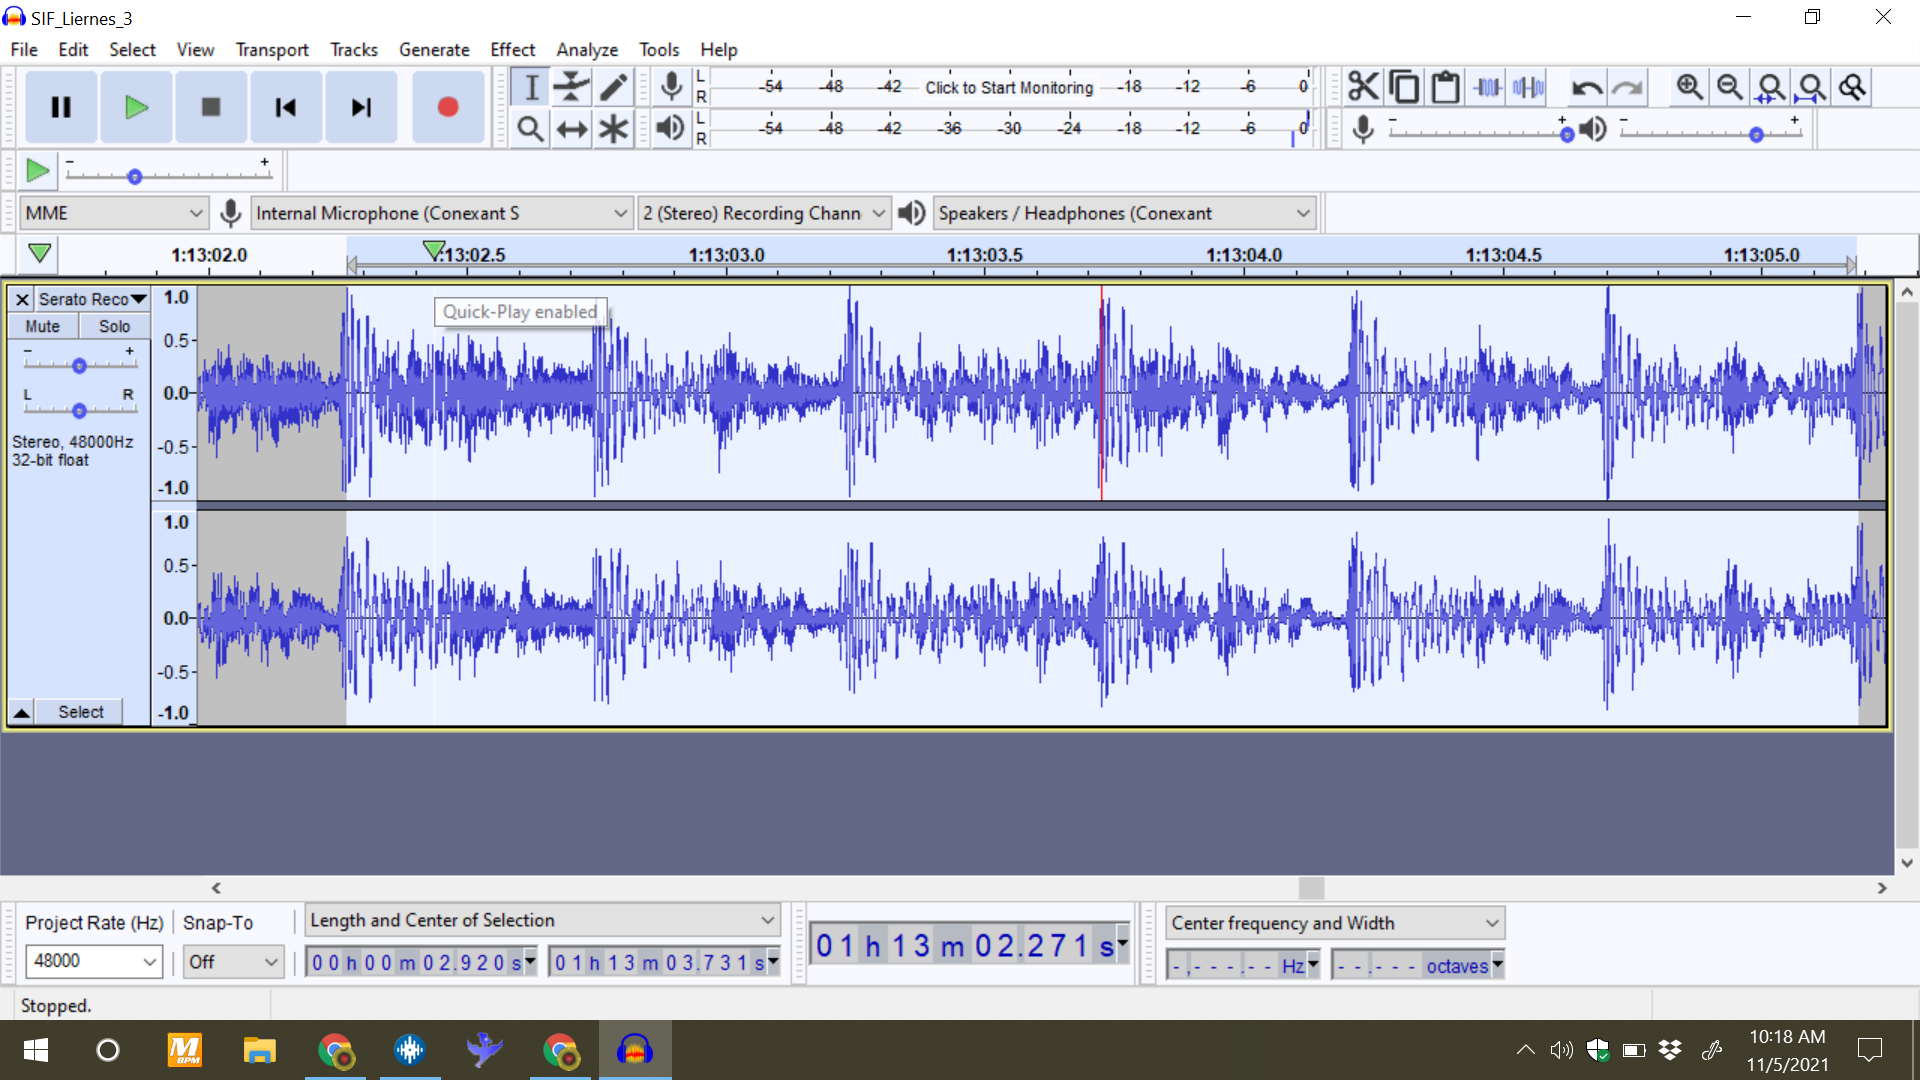Click to Start Monitoring in the meter
Screen dimensions: 1920x1080
pyautogui.click(x=1009, y=88)
